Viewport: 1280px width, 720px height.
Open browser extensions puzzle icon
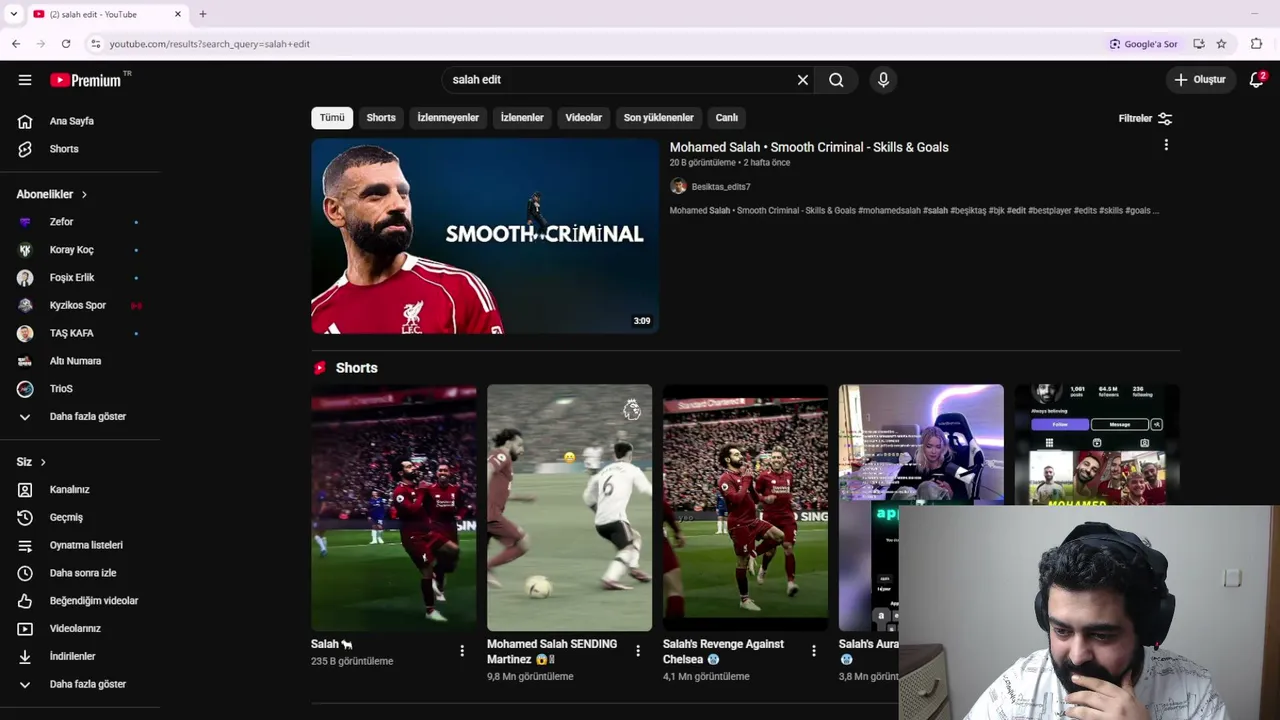1256,44
